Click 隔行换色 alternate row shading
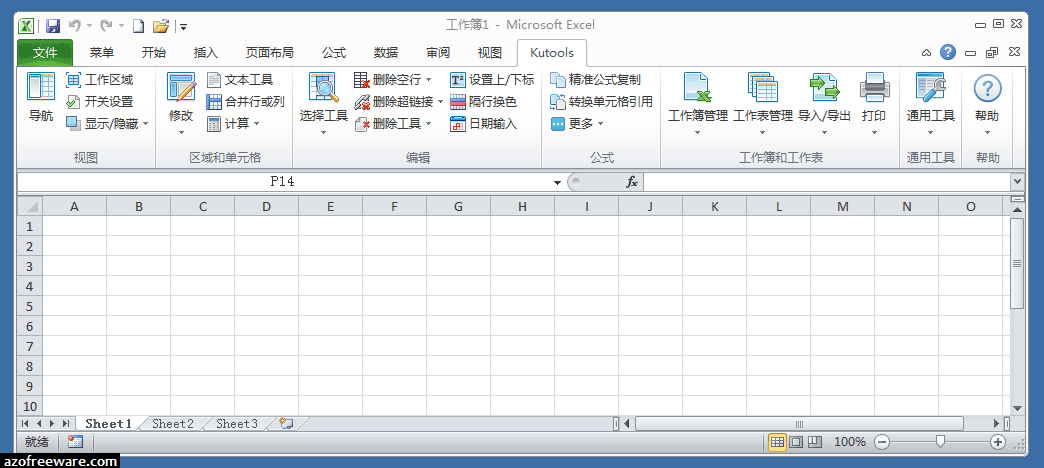 (483, 102)
